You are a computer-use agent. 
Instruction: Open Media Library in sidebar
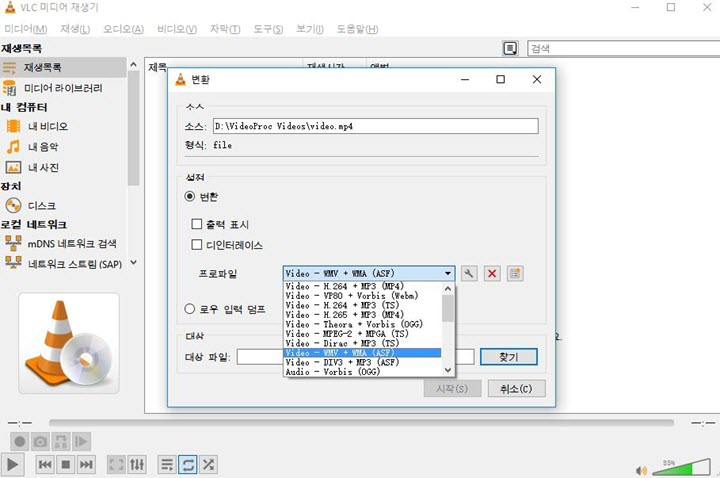(63, 88)
